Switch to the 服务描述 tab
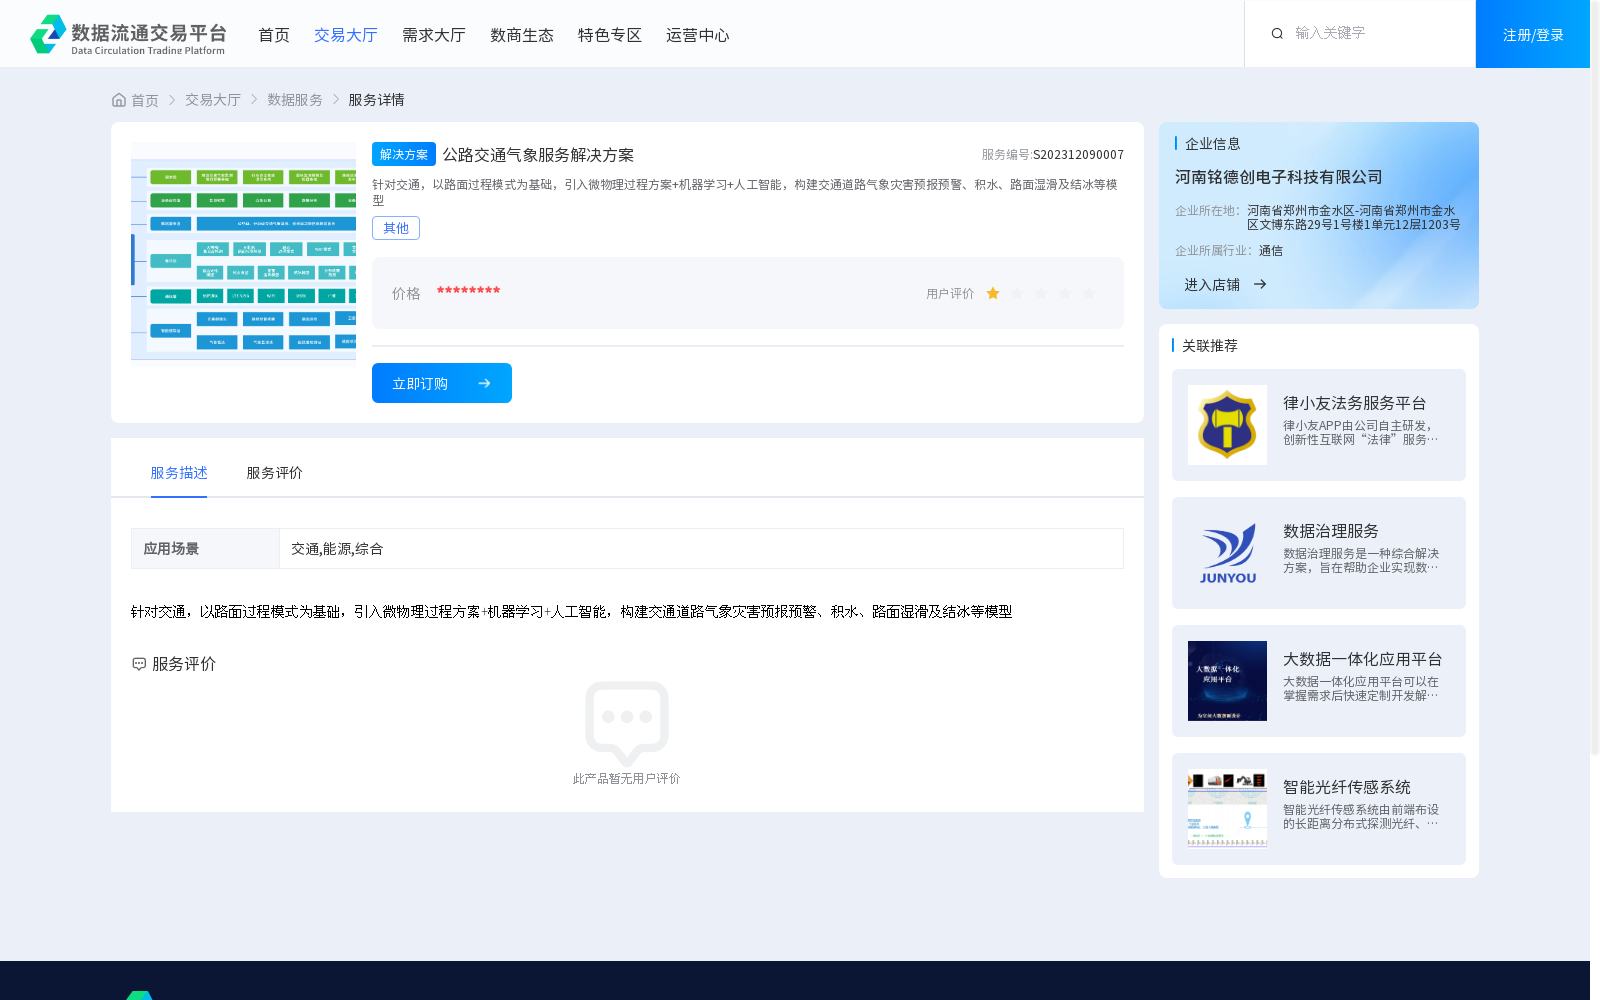Viewport: 1600px width, 1000px height. pos(179,473)
